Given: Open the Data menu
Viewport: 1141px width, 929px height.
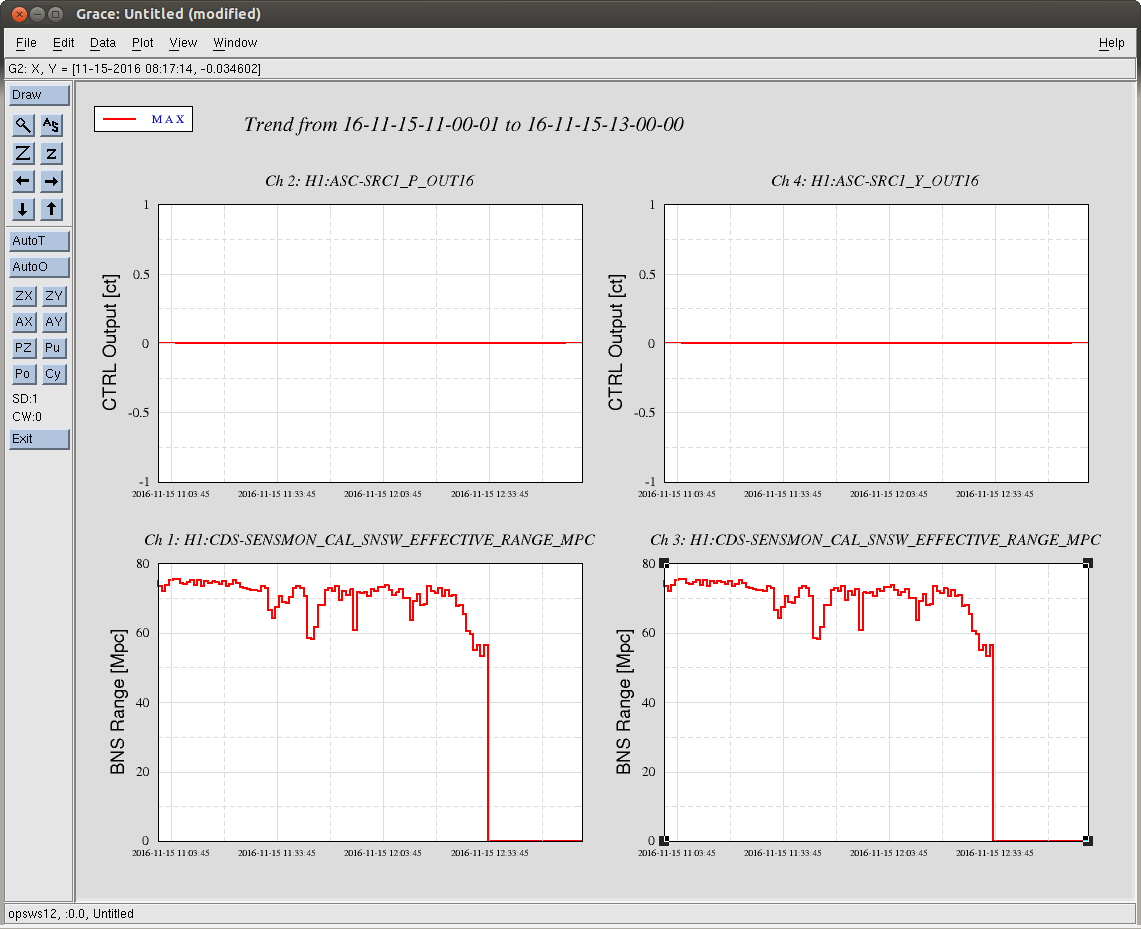Looking at the screenshot, I should (x=103, y=43).
